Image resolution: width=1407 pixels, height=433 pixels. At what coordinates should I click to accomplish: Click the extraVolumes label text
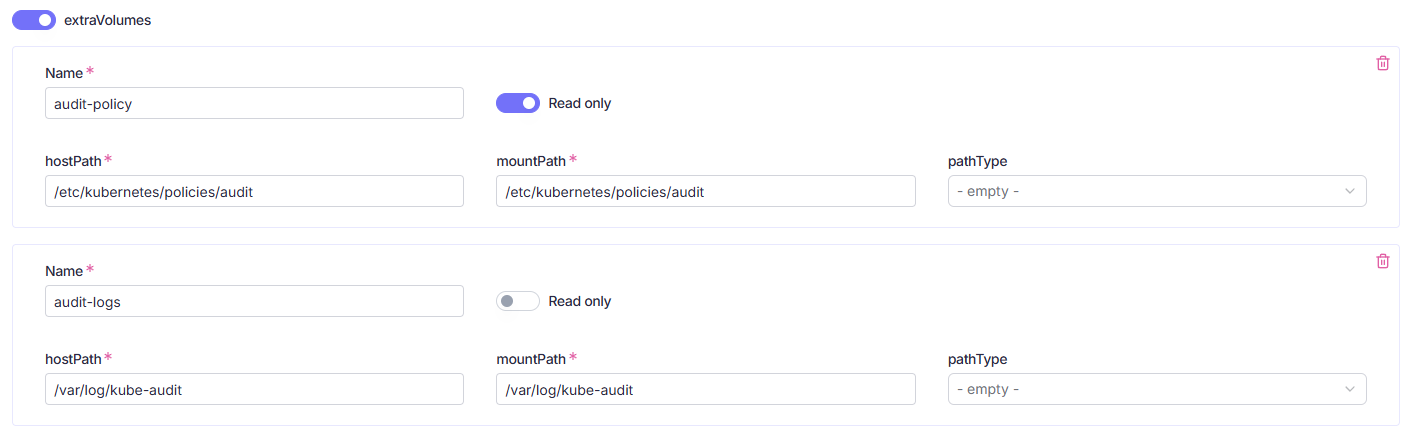point(107,20)
